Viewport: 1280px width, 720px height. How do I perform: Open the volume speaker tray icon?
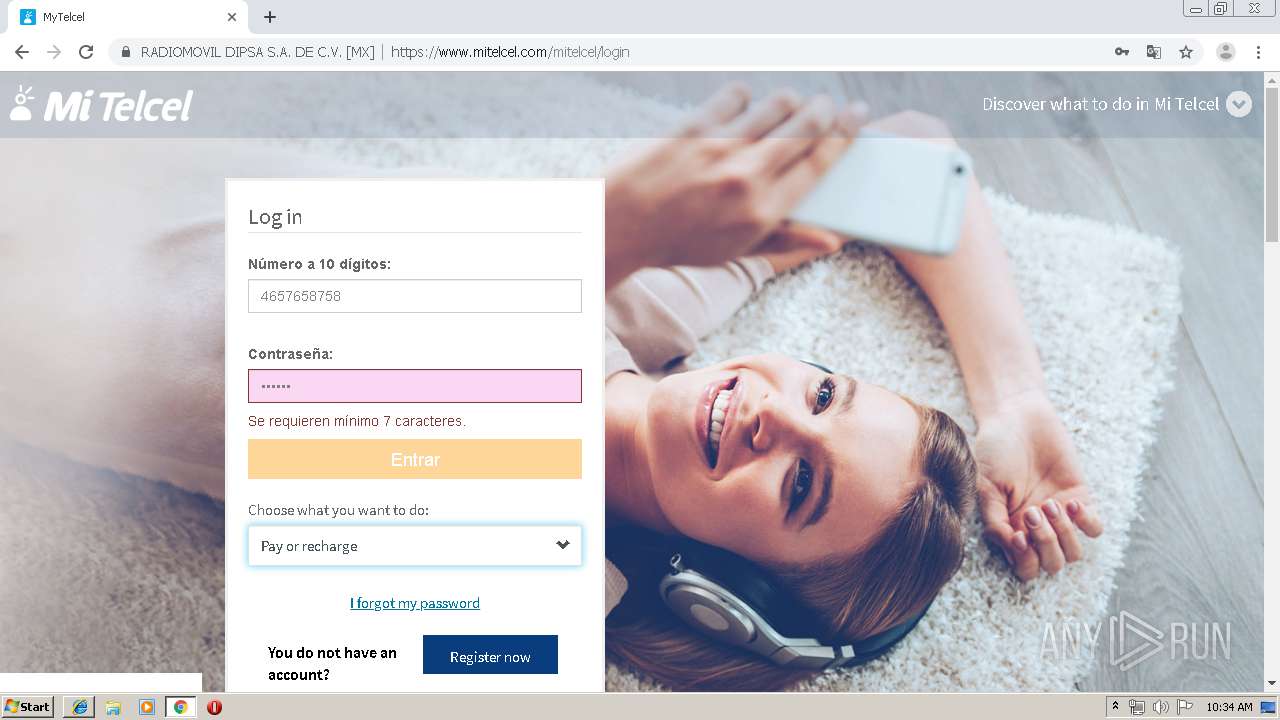point(1160,707)
